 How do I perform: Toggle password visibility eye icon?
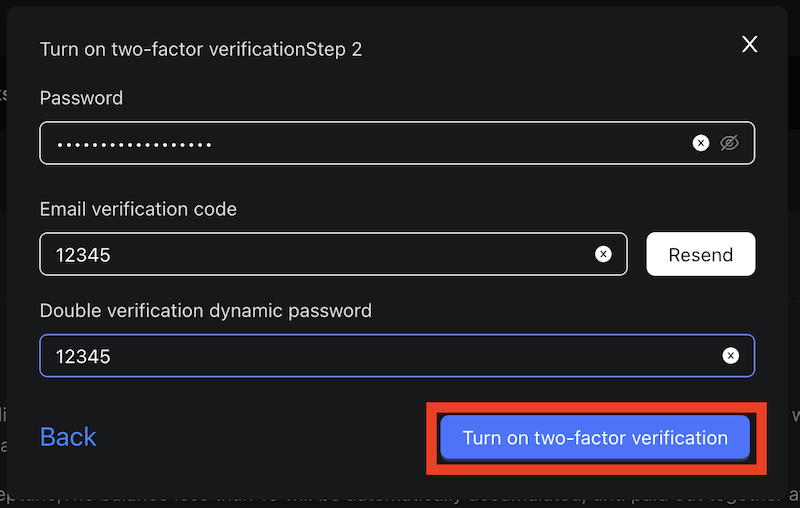pos(730,143)
